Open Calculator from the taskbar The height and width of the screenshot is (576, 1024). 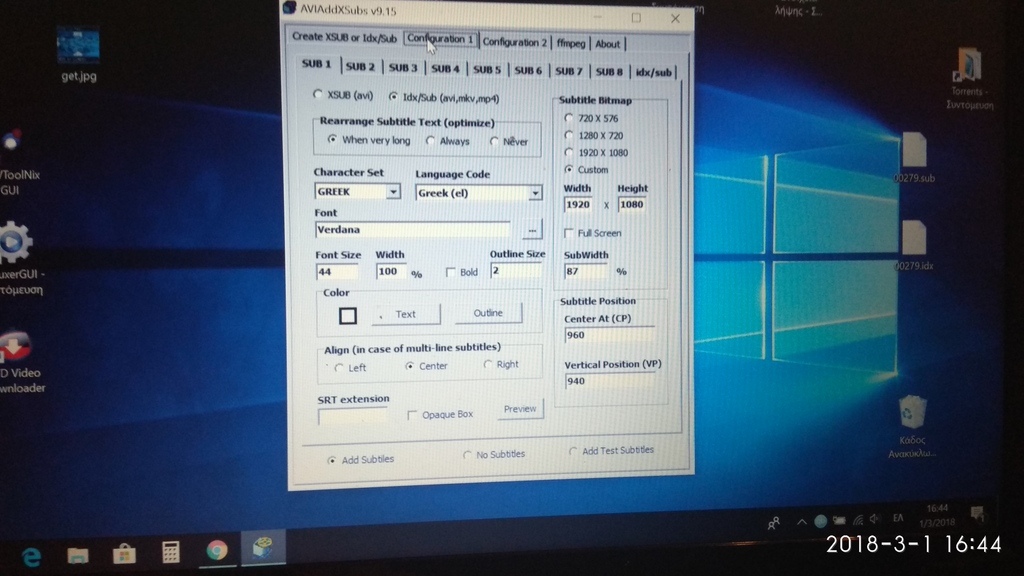click(x=170, y=552)
